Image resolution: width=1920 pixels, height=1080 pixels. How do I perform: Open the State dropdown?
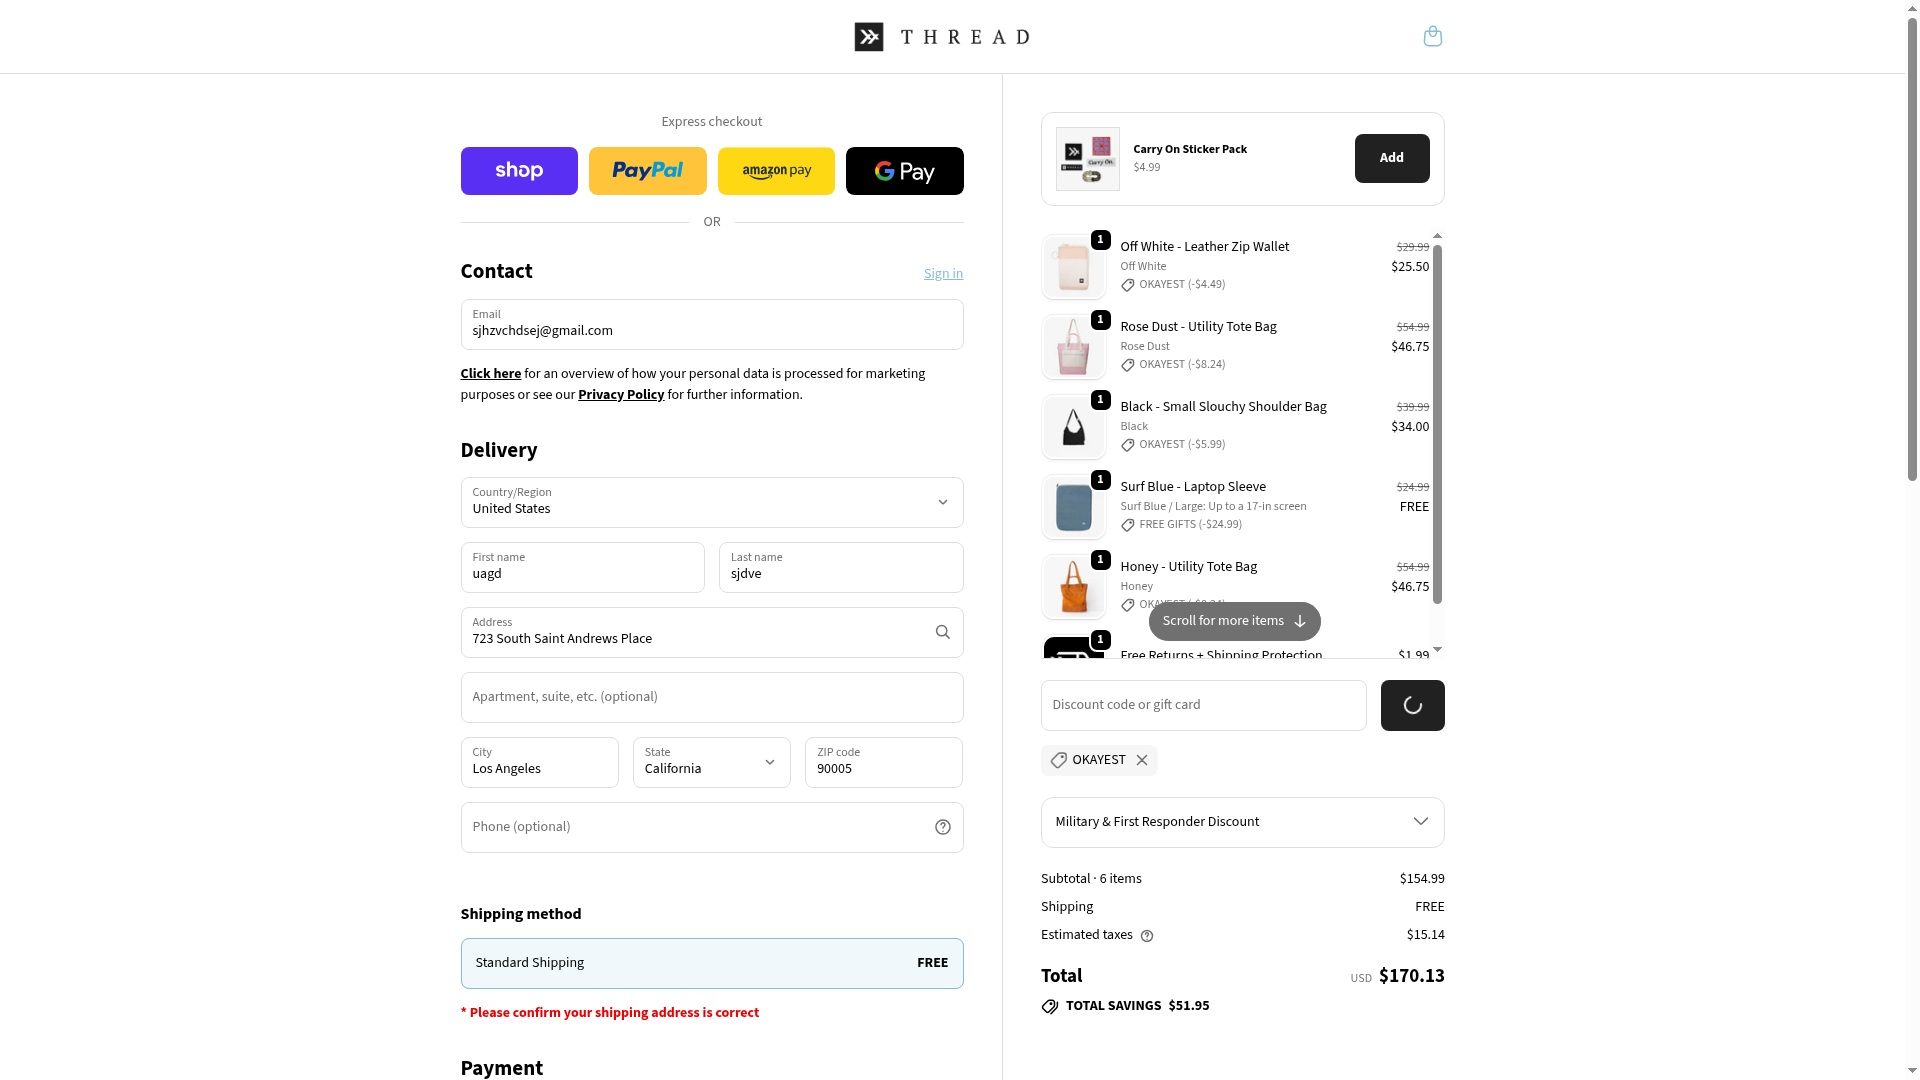(x=711, y=762)
